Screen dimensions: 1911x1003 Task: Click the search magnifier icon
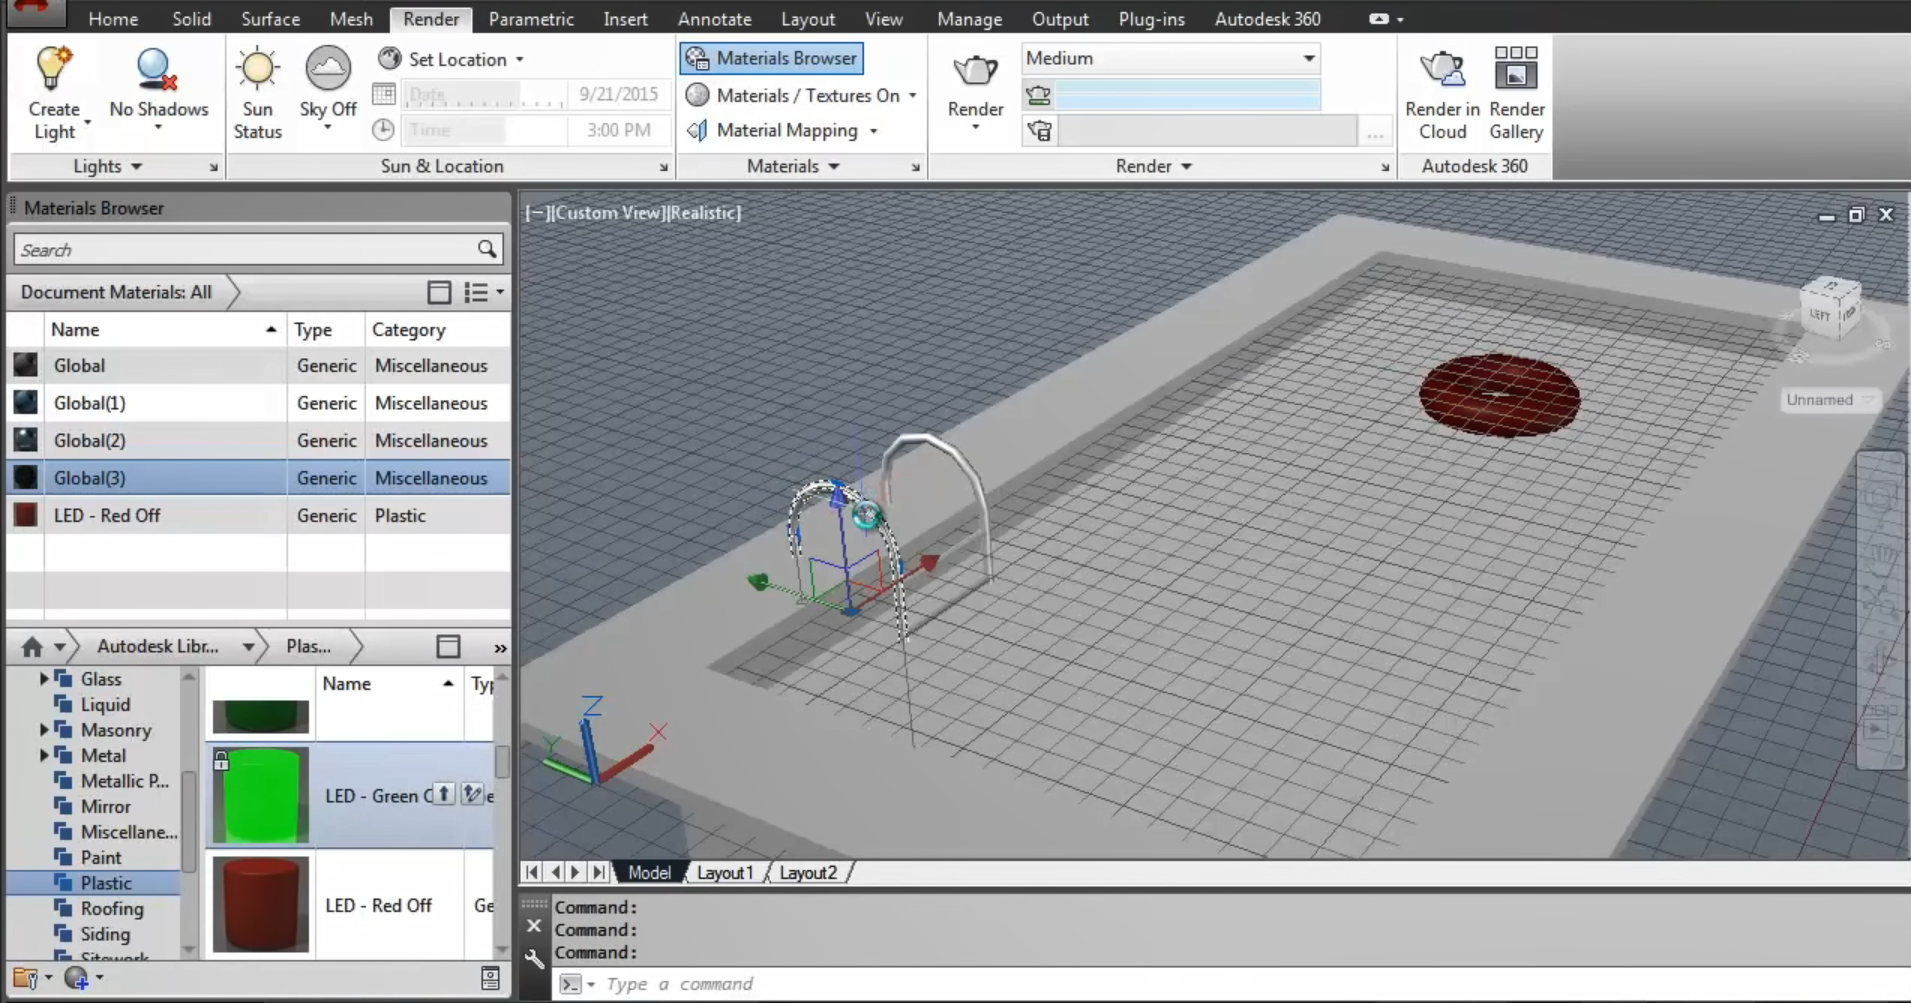click(487, 250)
